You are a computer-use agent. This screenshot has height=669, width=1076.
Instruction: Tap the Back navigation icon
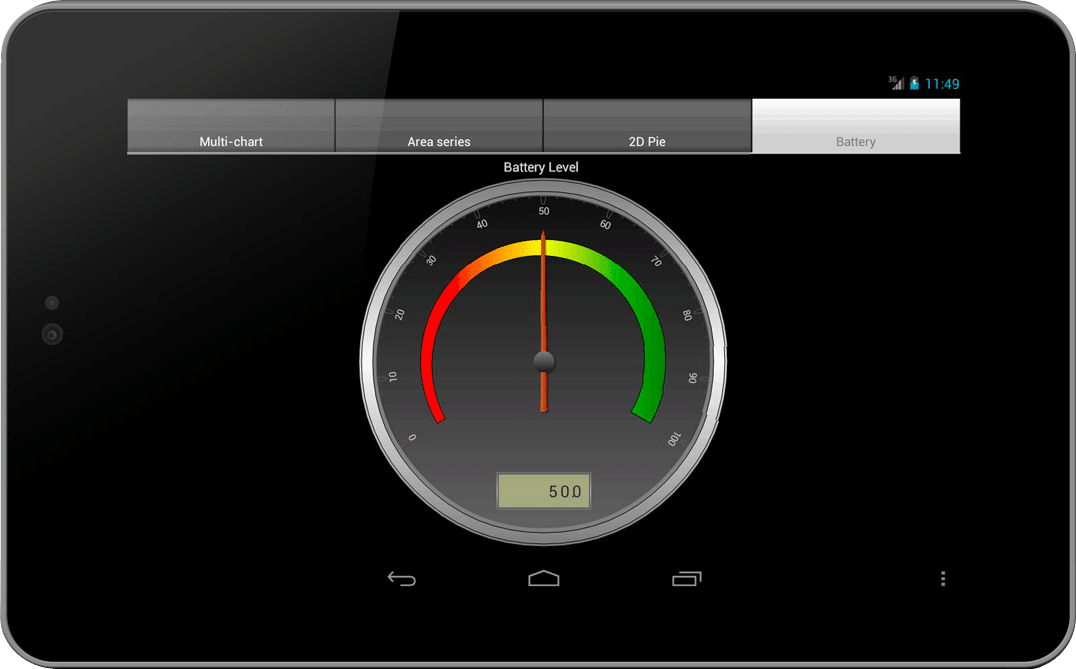tap(401, 578)
